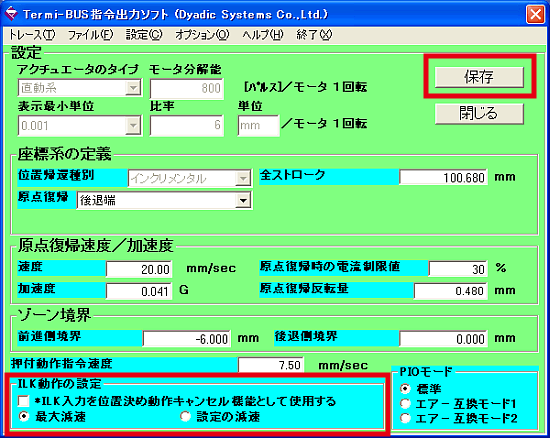Select the 最大減速 radio button
550x438 pixels.
pyautogui.click(x=24, y=416)
